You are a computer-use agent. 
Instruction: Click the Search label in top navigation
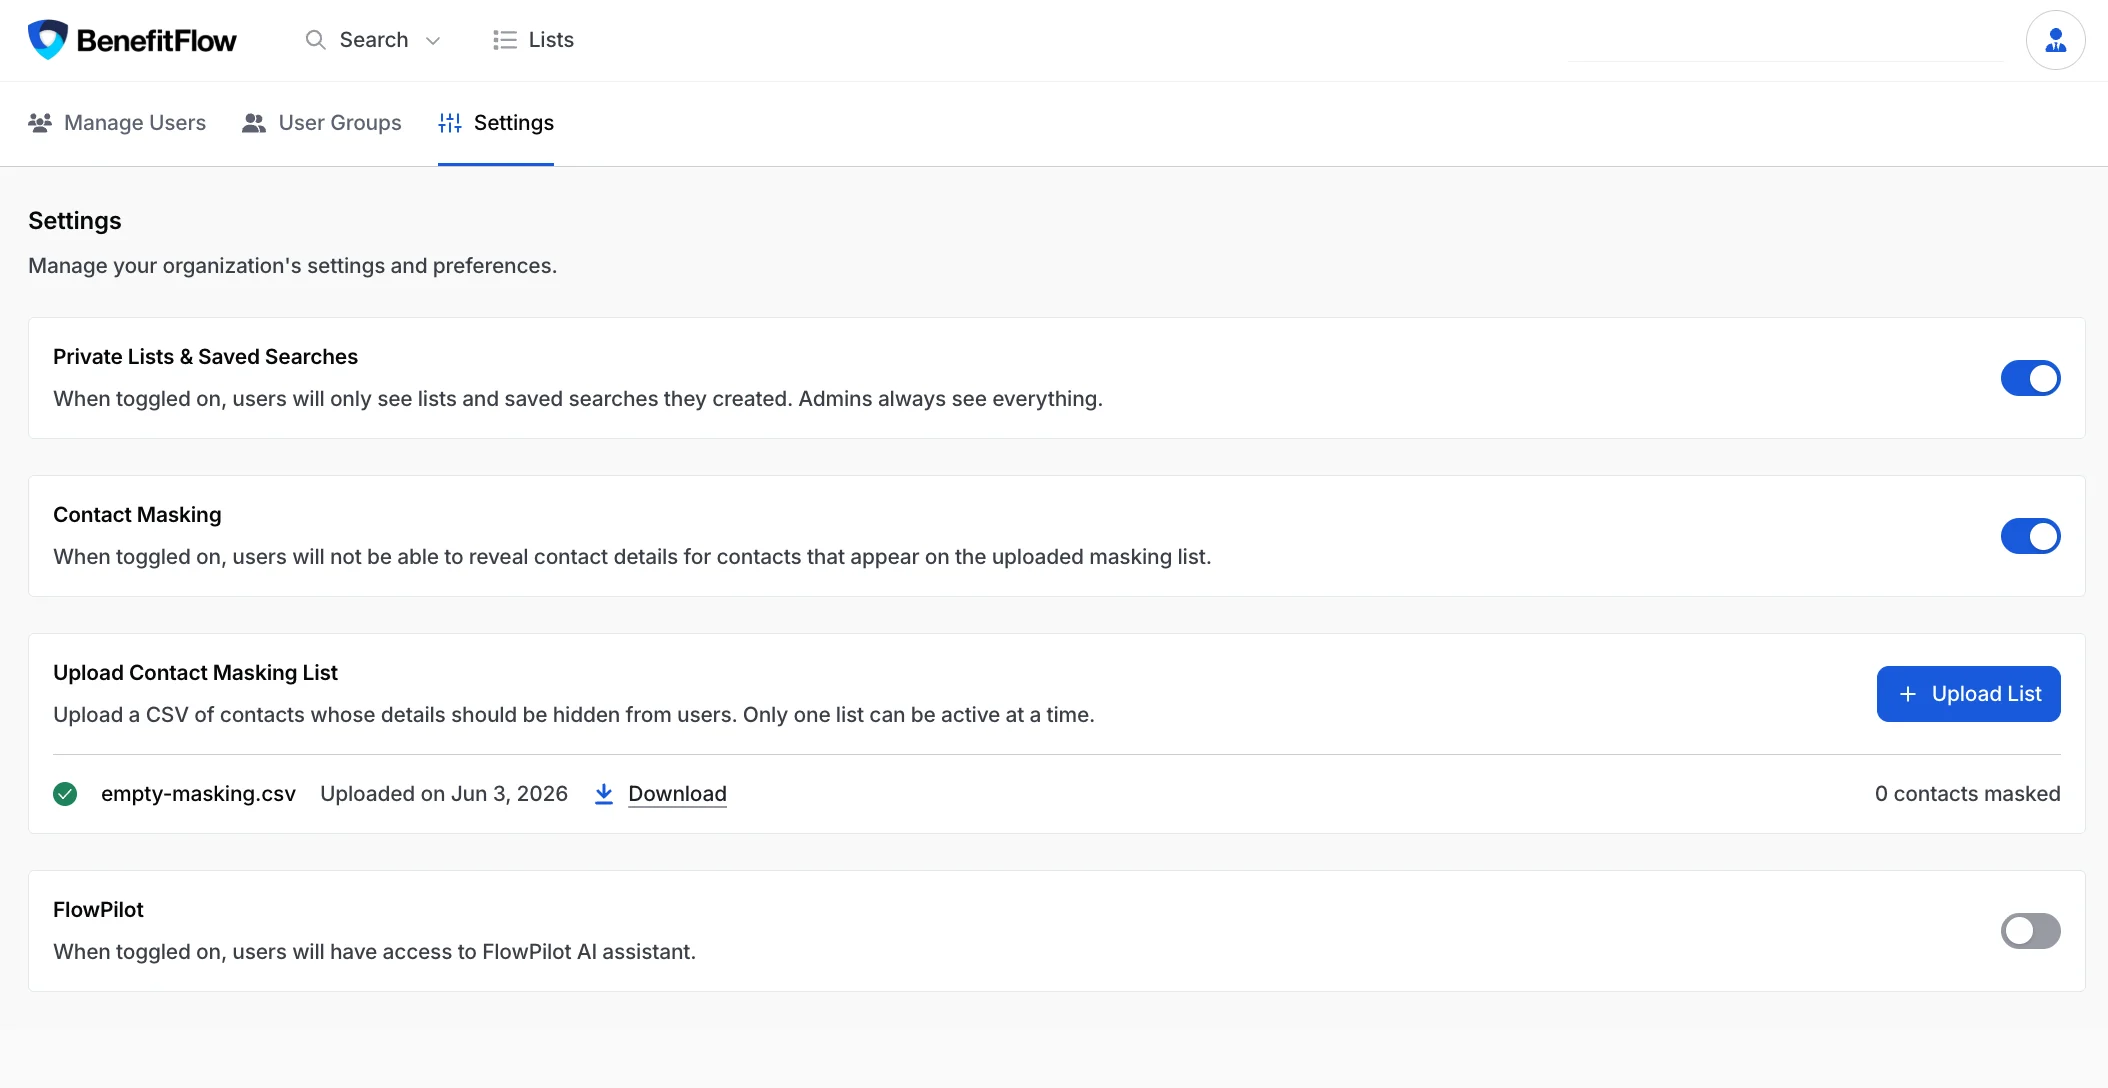pyautogui.click(x=374, y=40)
